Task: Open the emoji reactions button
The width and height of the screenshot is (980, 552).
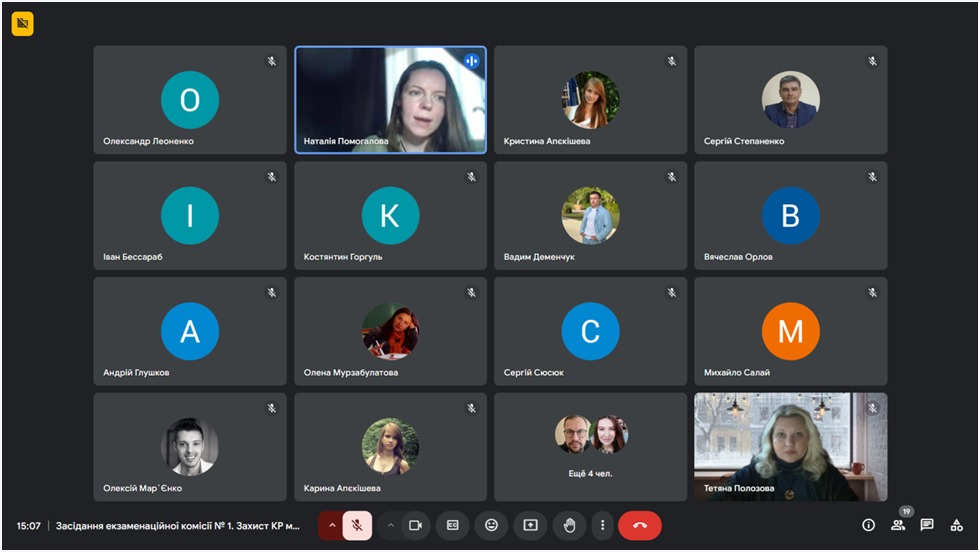Action: pos(491,525)
